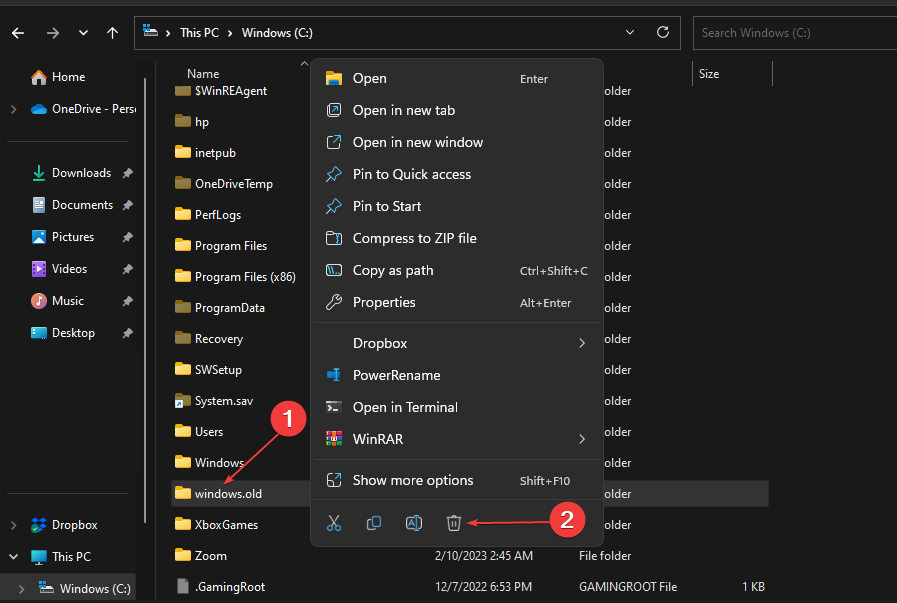Screen dimensions: 897x603
Task: Collapse This PC in the sidebar
Action: click(11, 556)
